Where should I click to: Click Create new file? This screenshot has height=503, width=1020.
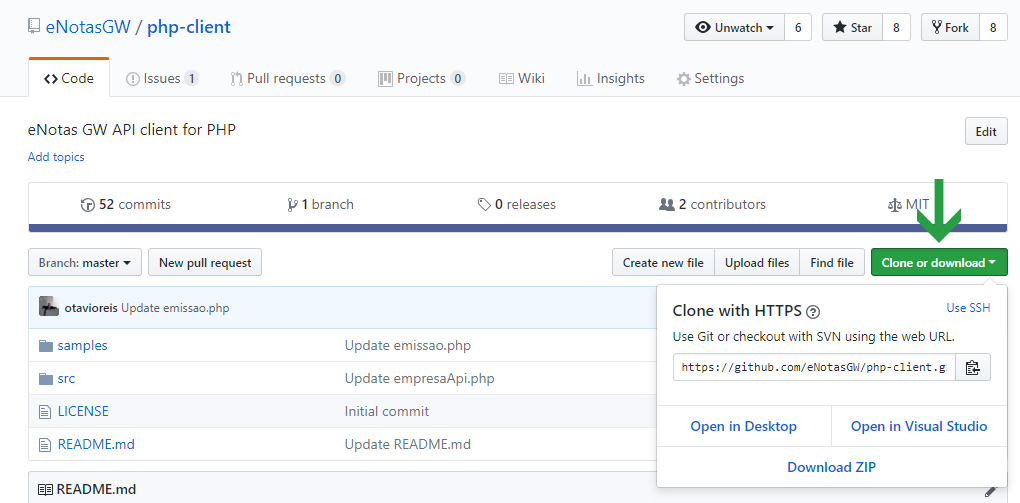coord(663,263)
